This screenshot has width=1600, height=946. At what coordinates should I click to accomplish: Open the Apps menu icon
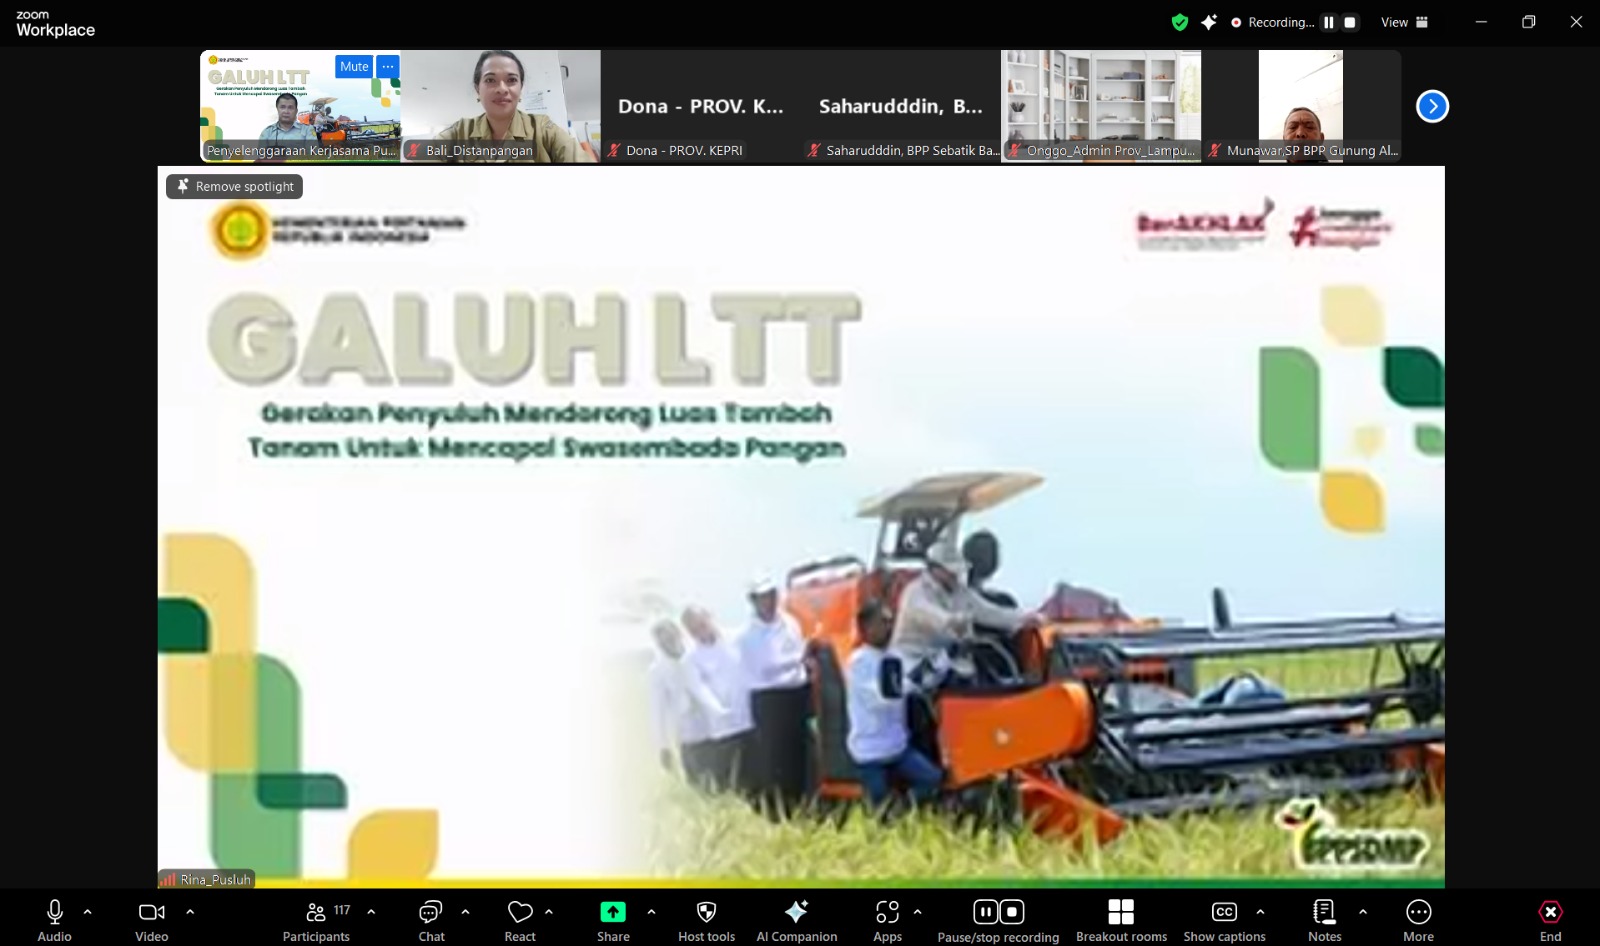[887, 920]
